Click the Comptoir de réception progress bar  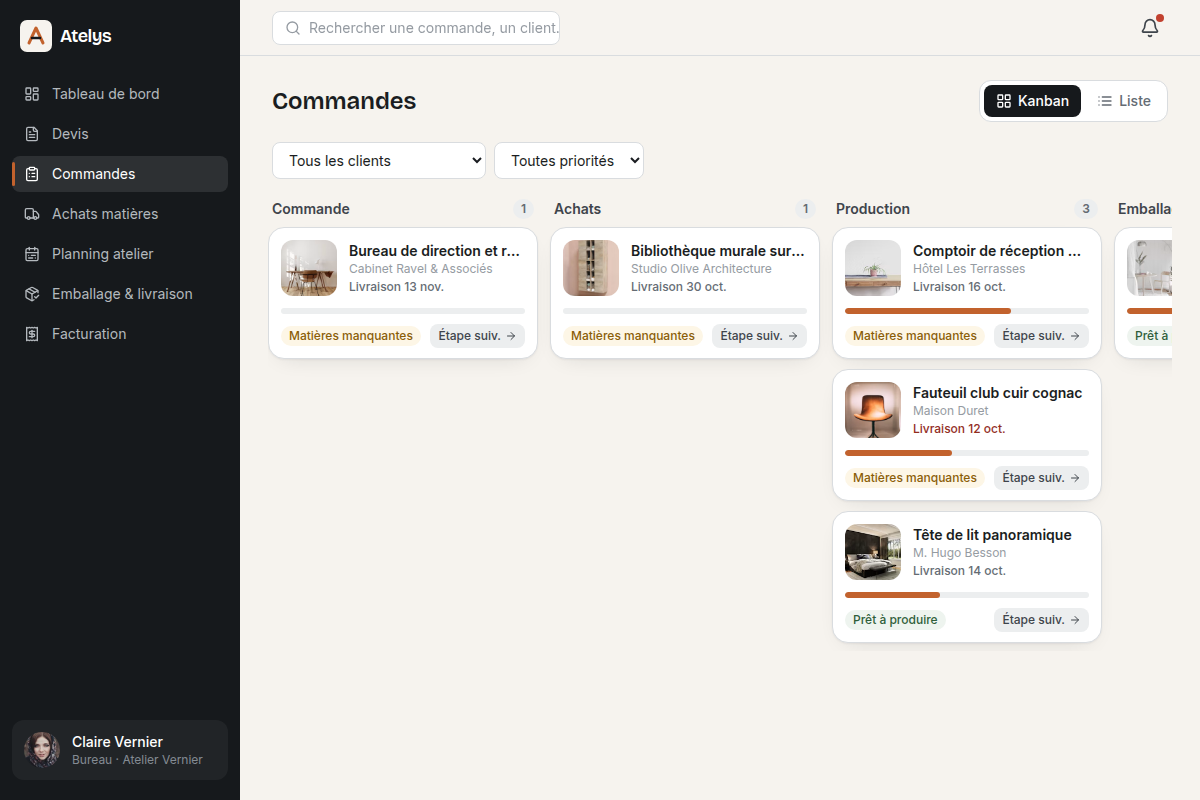coord(967,311)
